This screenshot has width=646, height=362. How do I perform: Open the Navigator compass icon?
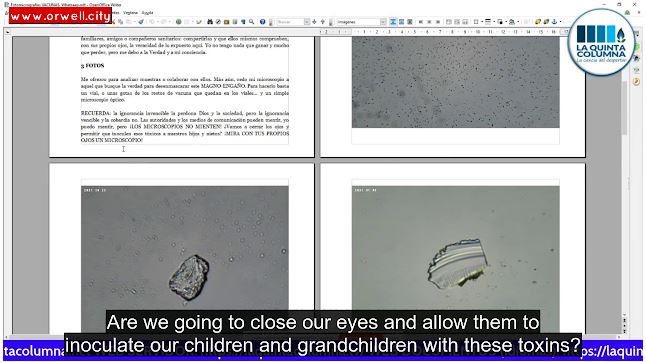(218, 21)
